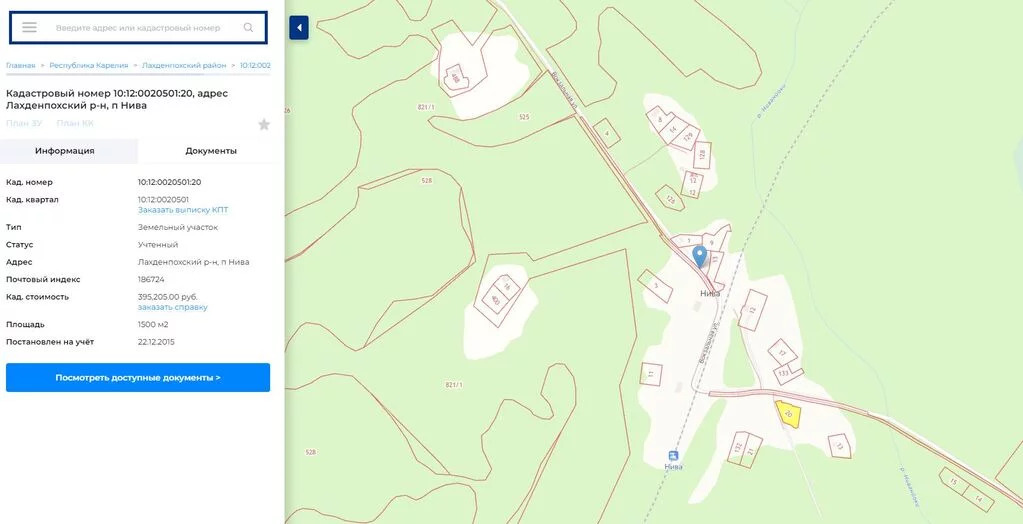Click the blue location pin marker
This screenshot has height=524, width=1023.
click(699, 256)
